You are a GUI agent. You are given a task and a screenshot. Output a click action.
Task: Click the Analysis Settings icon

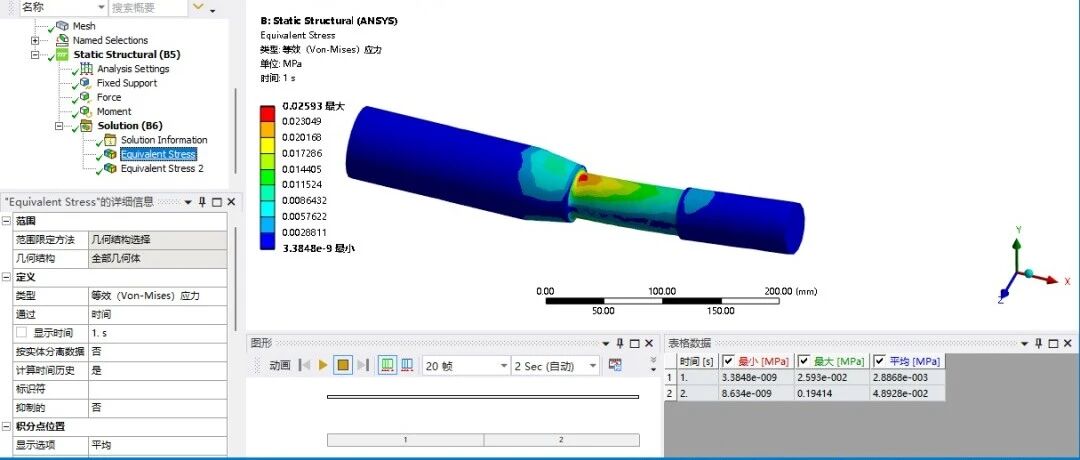point(86,68)
